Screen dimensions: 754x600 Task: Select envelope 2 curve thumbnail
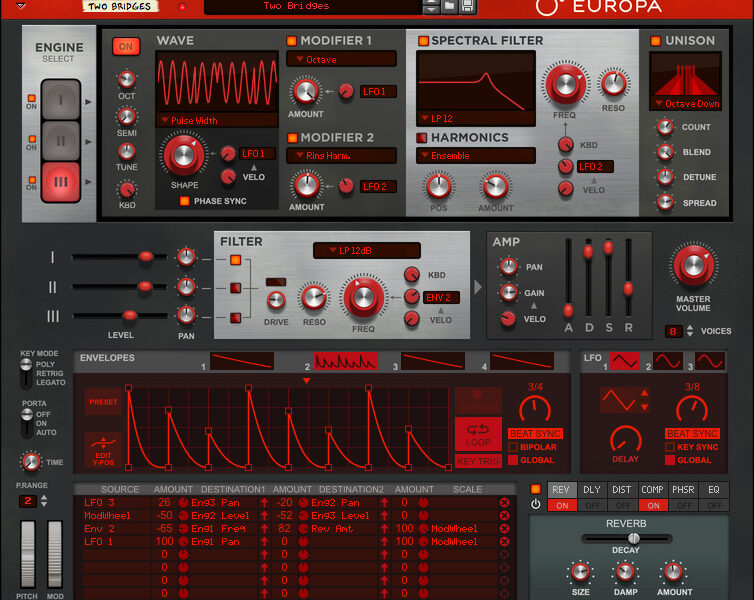(346, 361)
